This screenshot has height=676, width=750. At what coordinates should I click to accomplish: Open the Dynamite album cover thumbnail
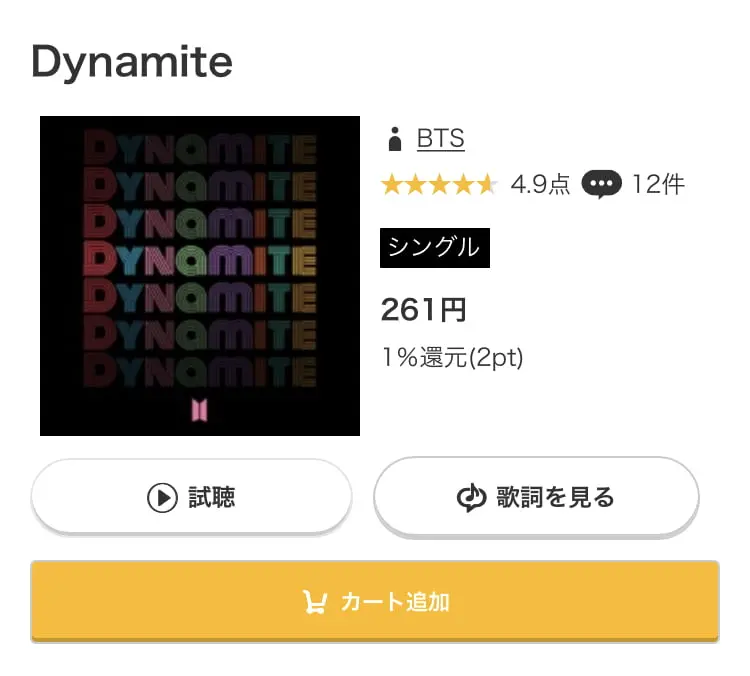(200, 276)
